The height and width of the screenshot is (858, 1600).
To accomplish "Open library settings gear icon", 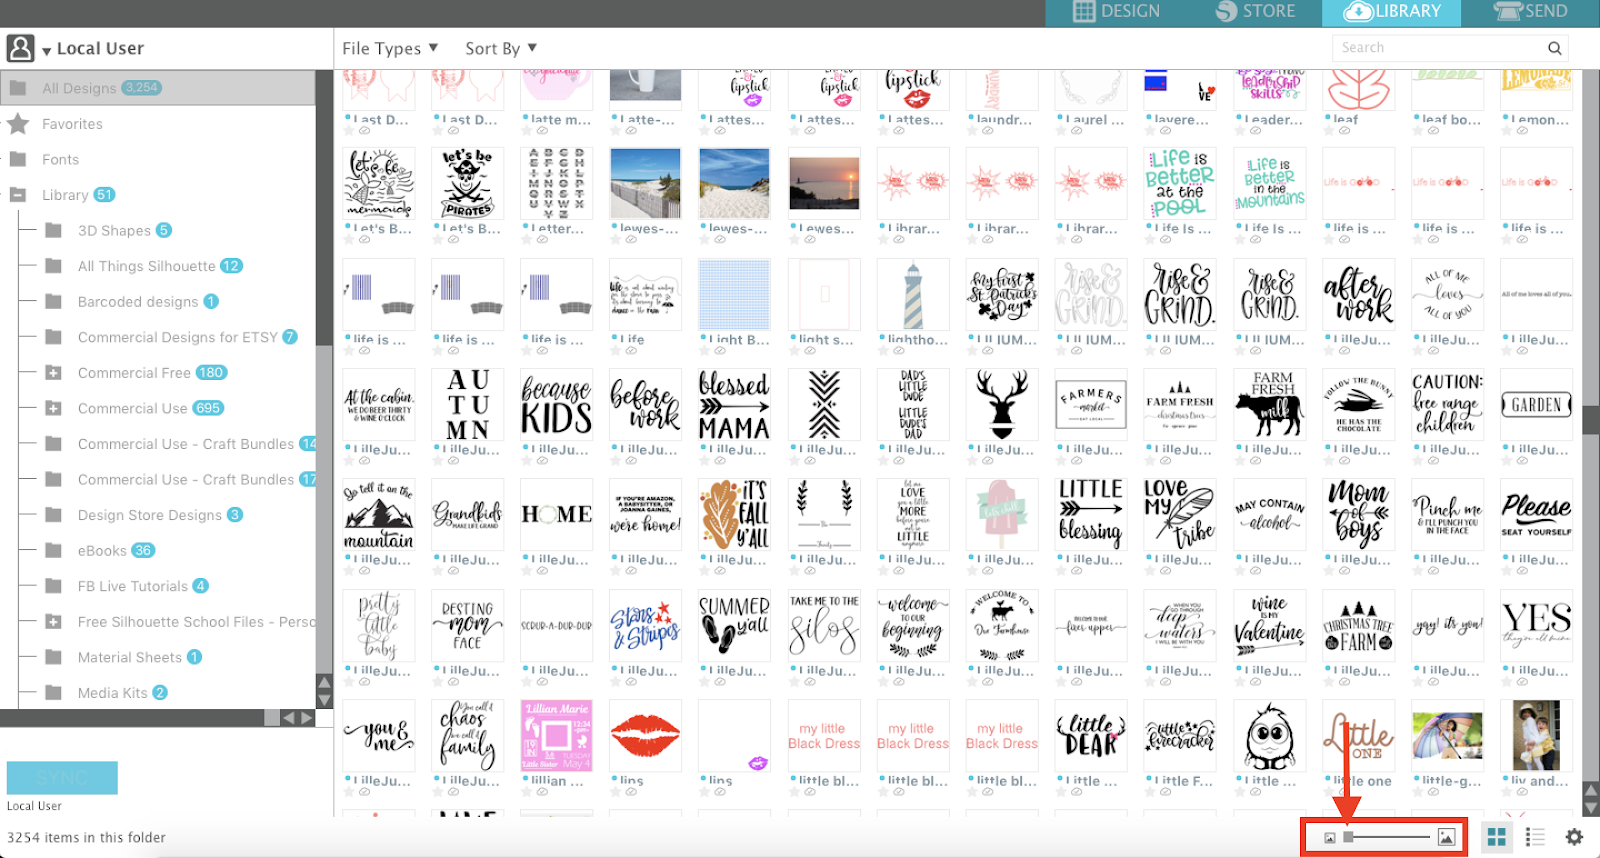I will pyautogui.click(x=1574, y=837).
